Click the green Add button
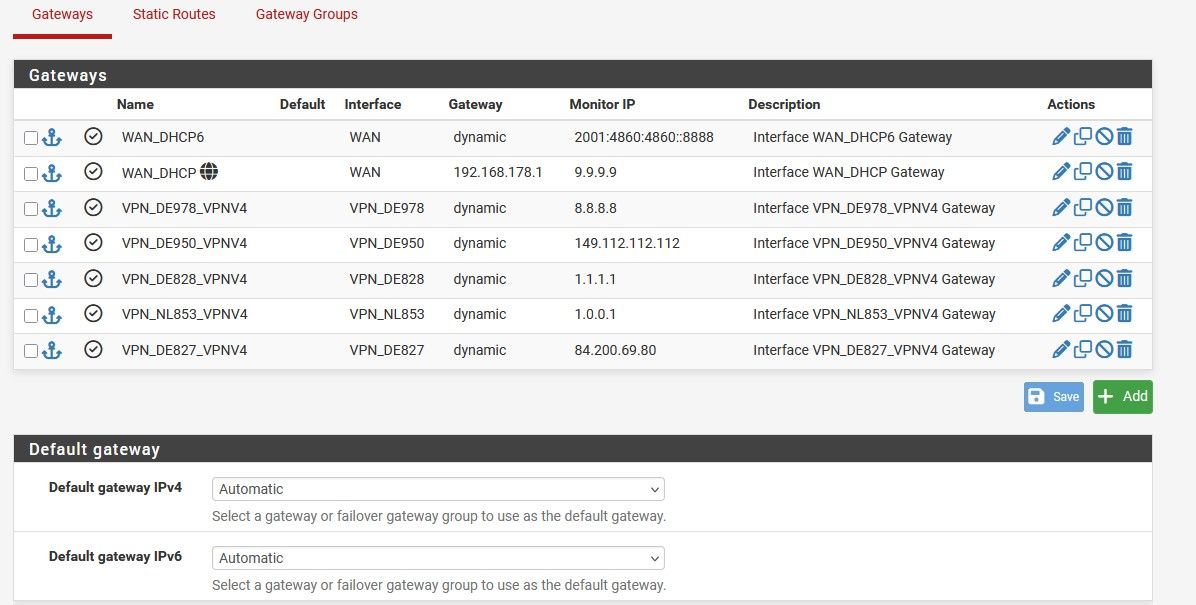Screen dimensions: 1196x605 click(x=1122, y=396)
